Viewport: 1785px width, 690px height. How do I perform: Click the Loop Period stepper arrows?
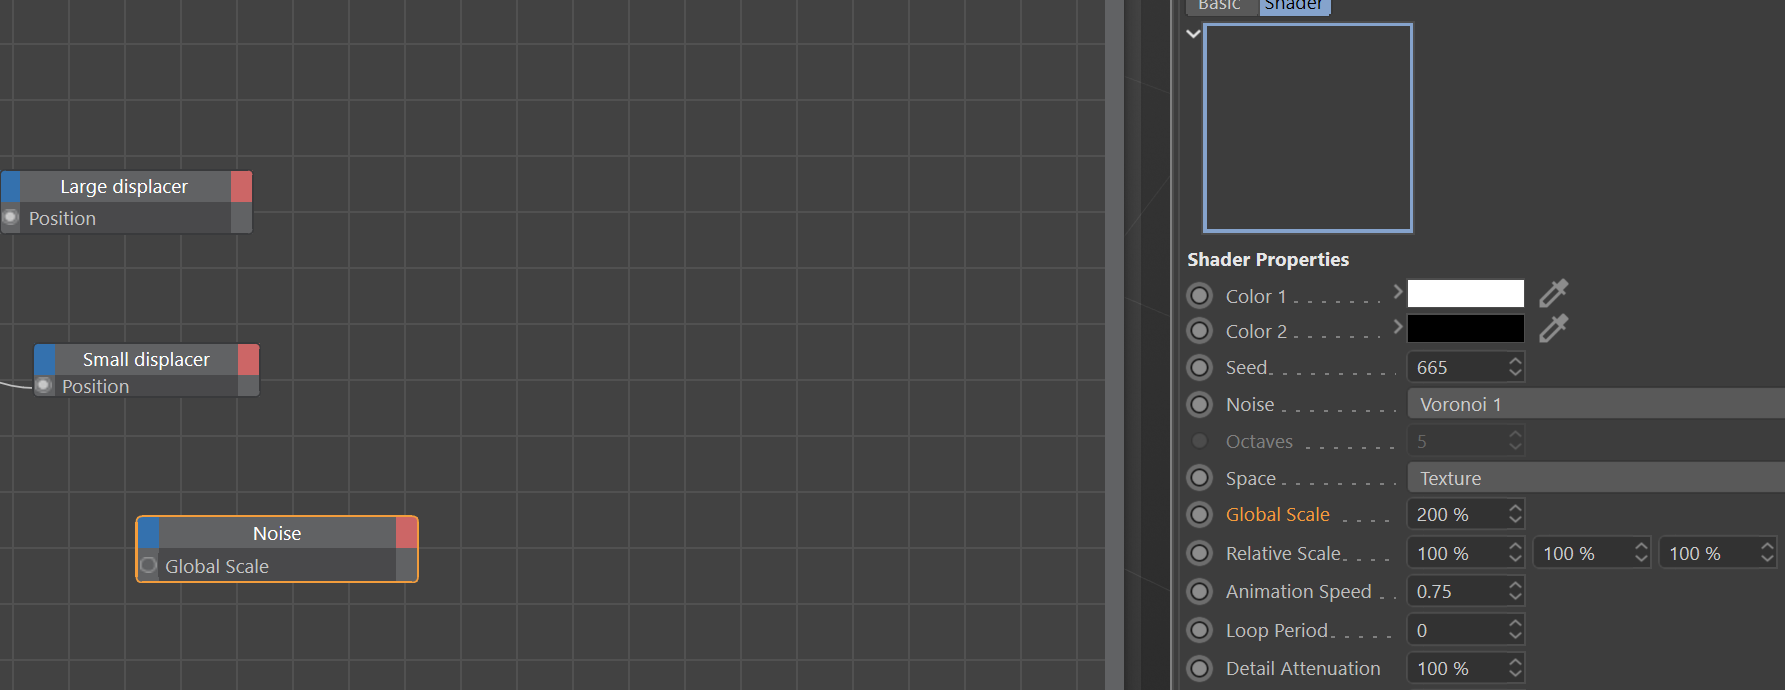[x=1515, y=630]
